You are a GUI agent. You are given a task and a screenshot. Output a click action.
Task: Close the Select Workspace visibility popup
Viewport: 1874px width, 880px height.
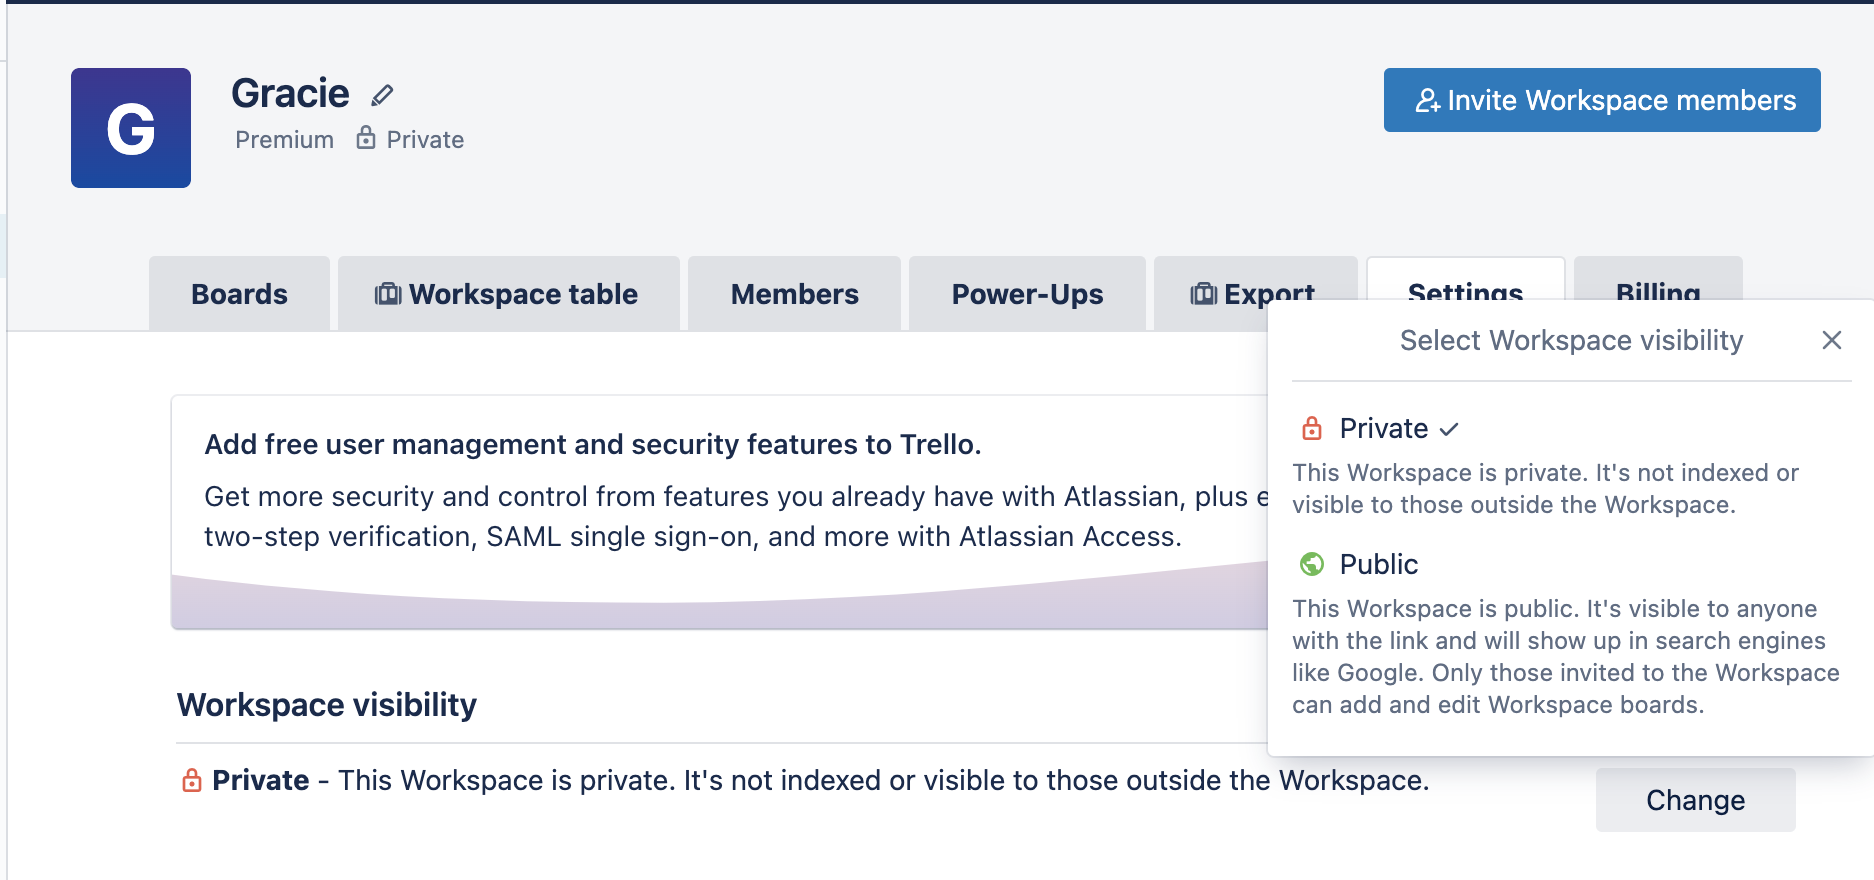point(1831,340)
